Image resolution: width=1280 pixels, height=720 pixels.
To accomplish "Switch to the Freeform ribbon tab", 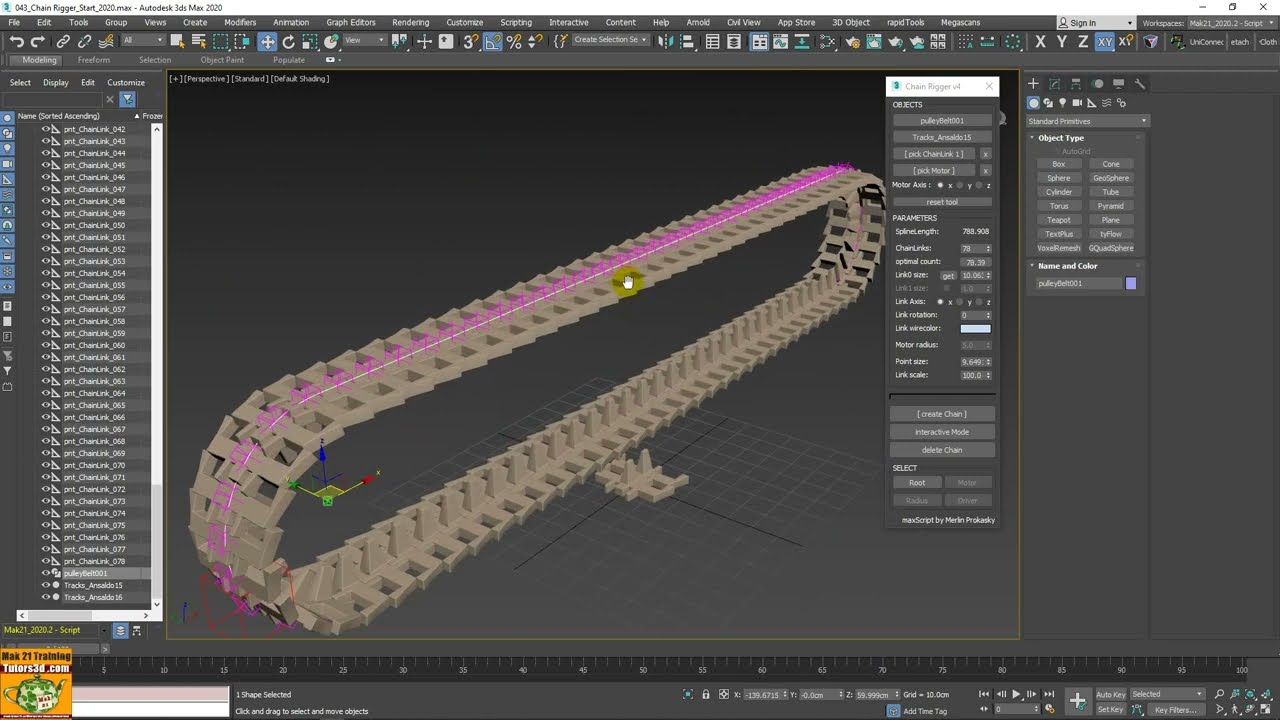I will [x=93, y=60].
